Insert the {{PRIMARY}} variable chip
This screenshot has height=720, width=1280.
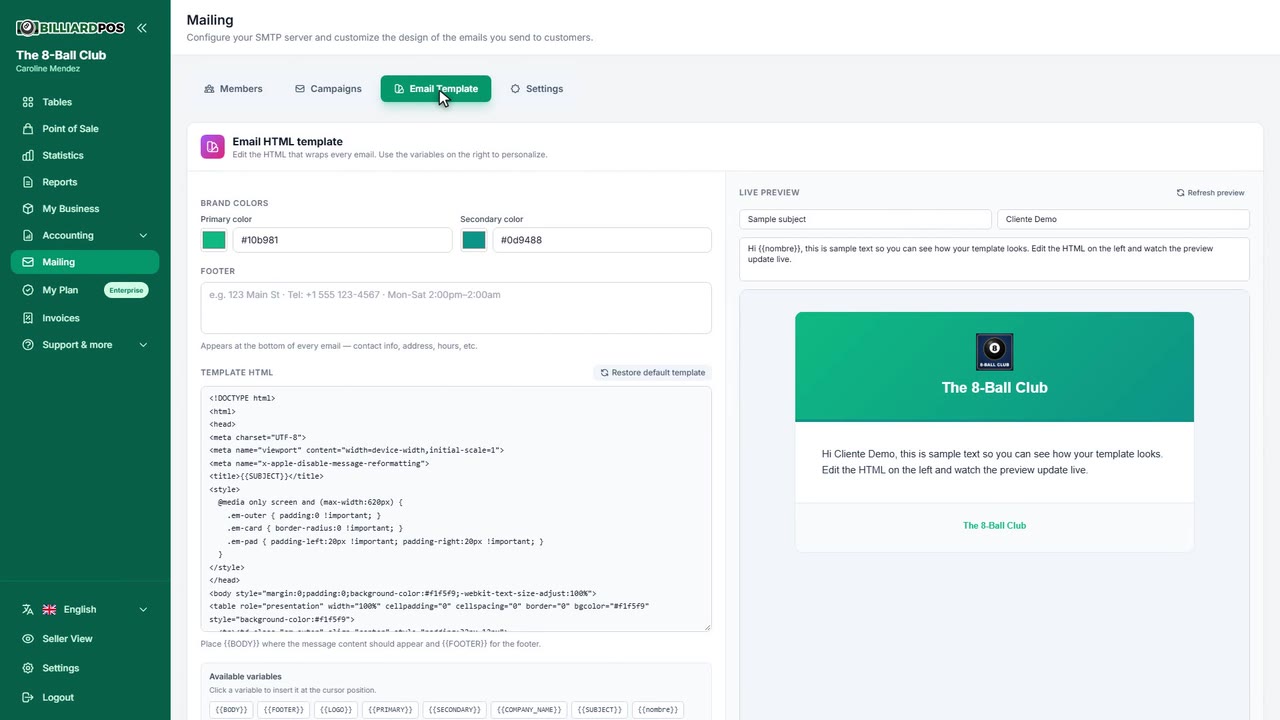pos(390,710)
